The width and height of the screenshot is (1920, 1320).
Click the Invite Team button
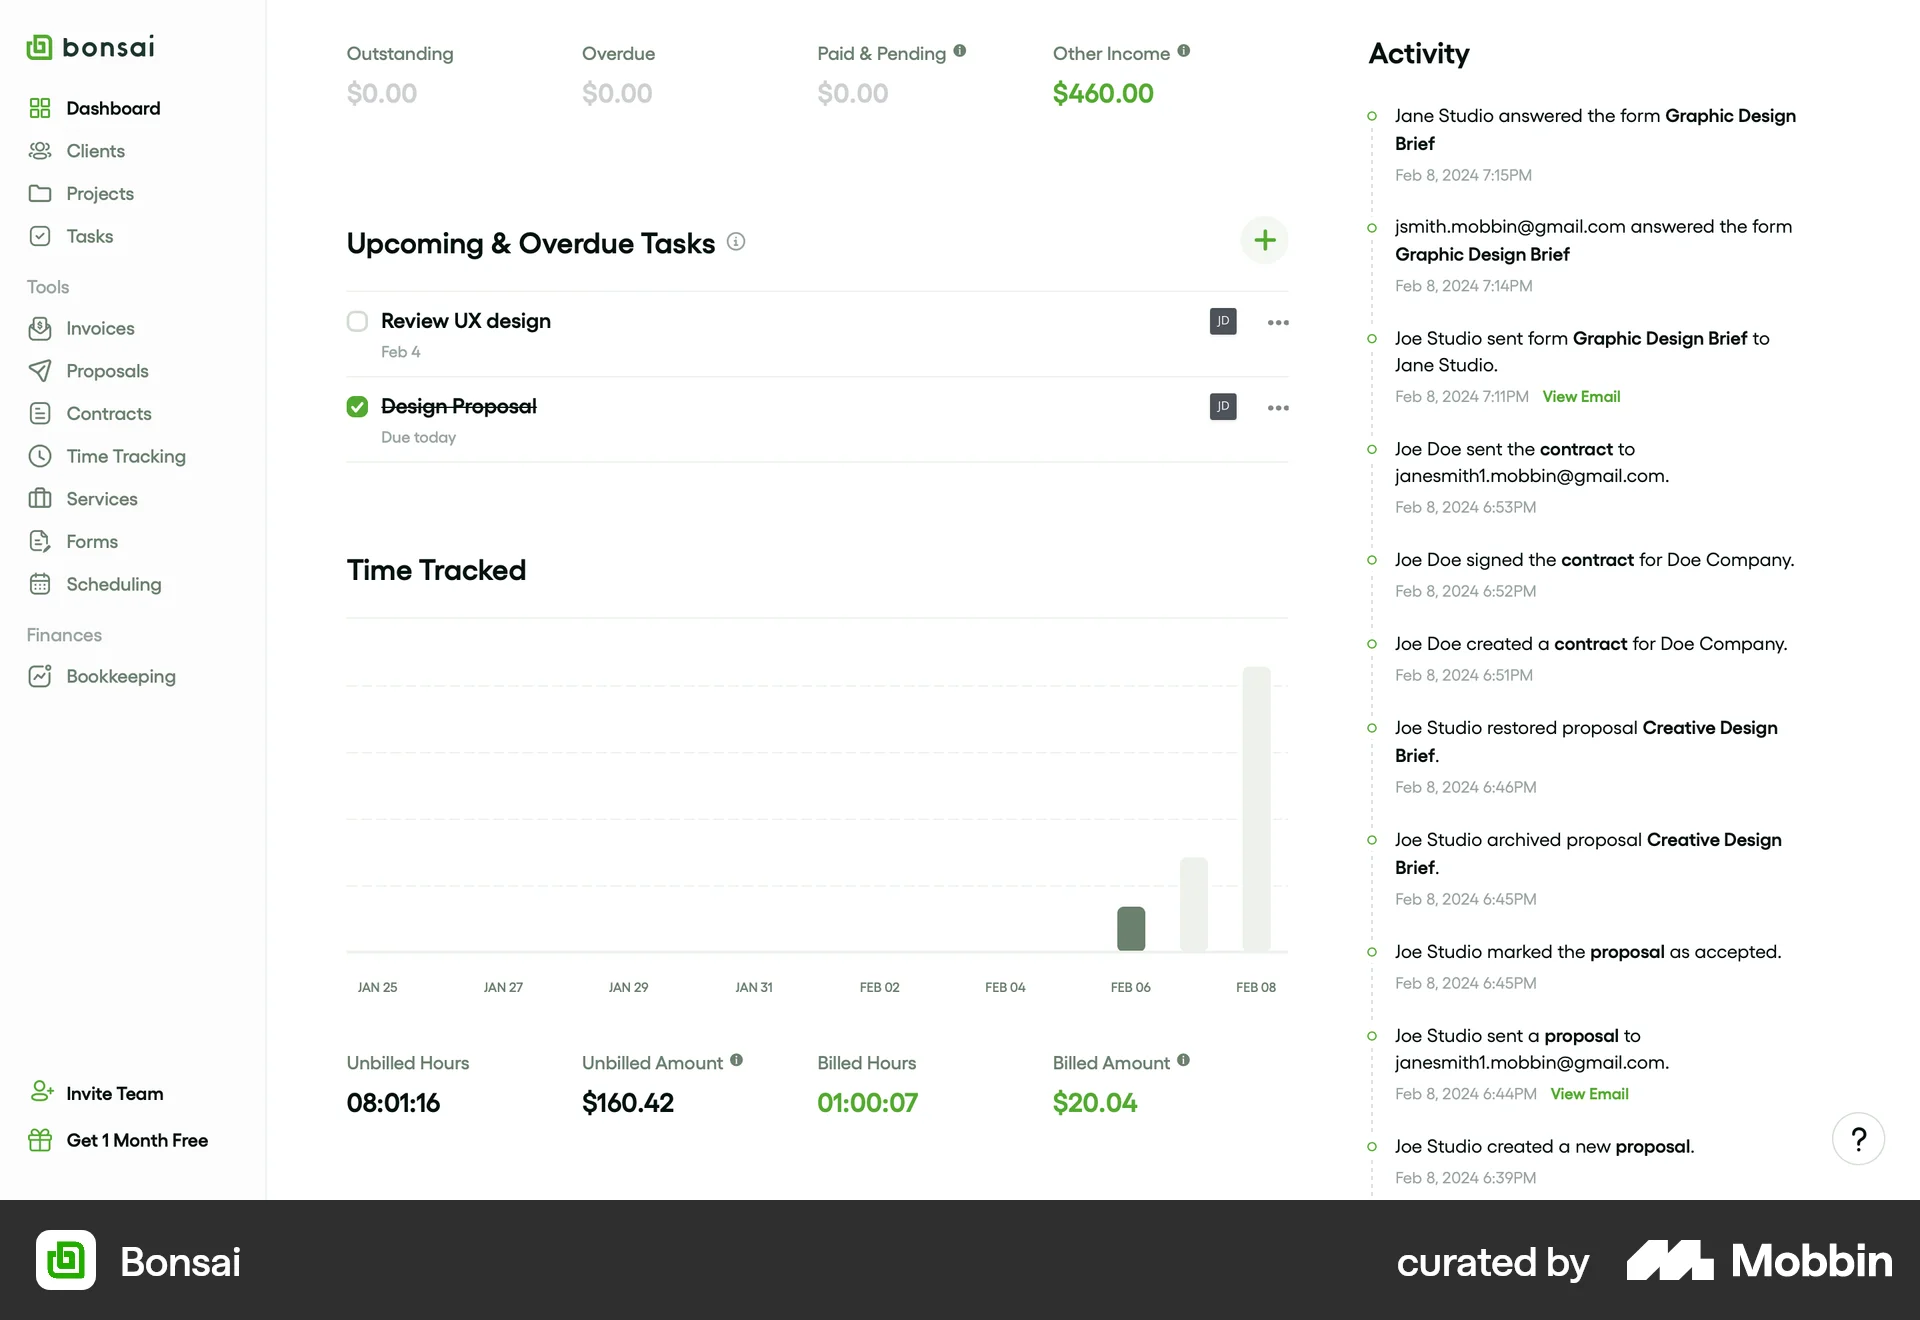tap(114, 1093)
